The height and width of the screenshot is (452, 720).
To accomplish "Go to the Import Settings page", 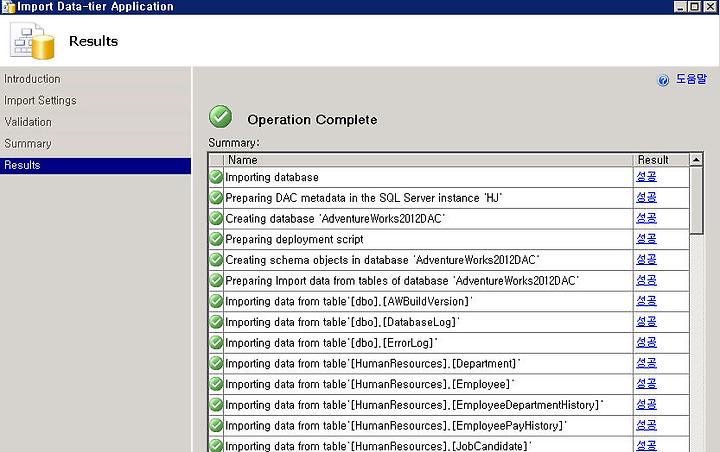I will pos(40,101).
